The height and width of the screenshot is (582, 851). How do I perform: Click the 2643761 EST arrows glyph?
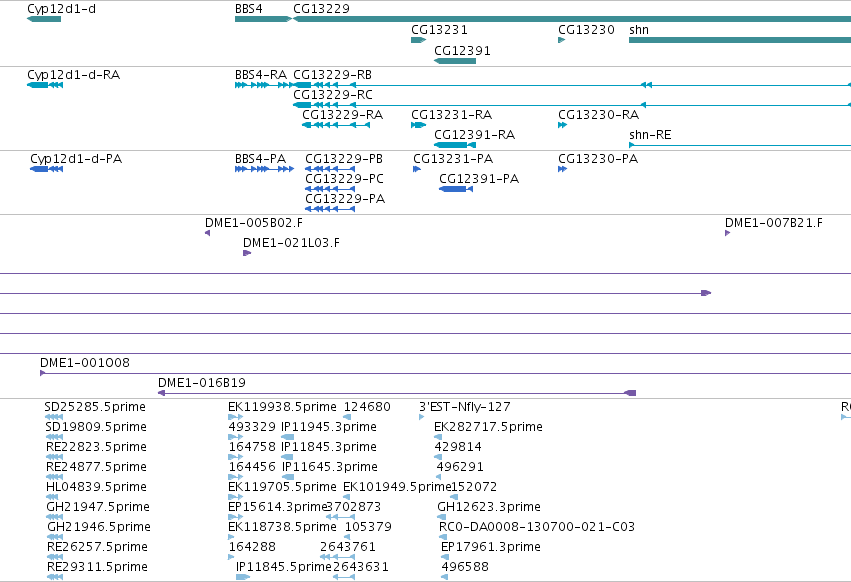click(337, 557)
